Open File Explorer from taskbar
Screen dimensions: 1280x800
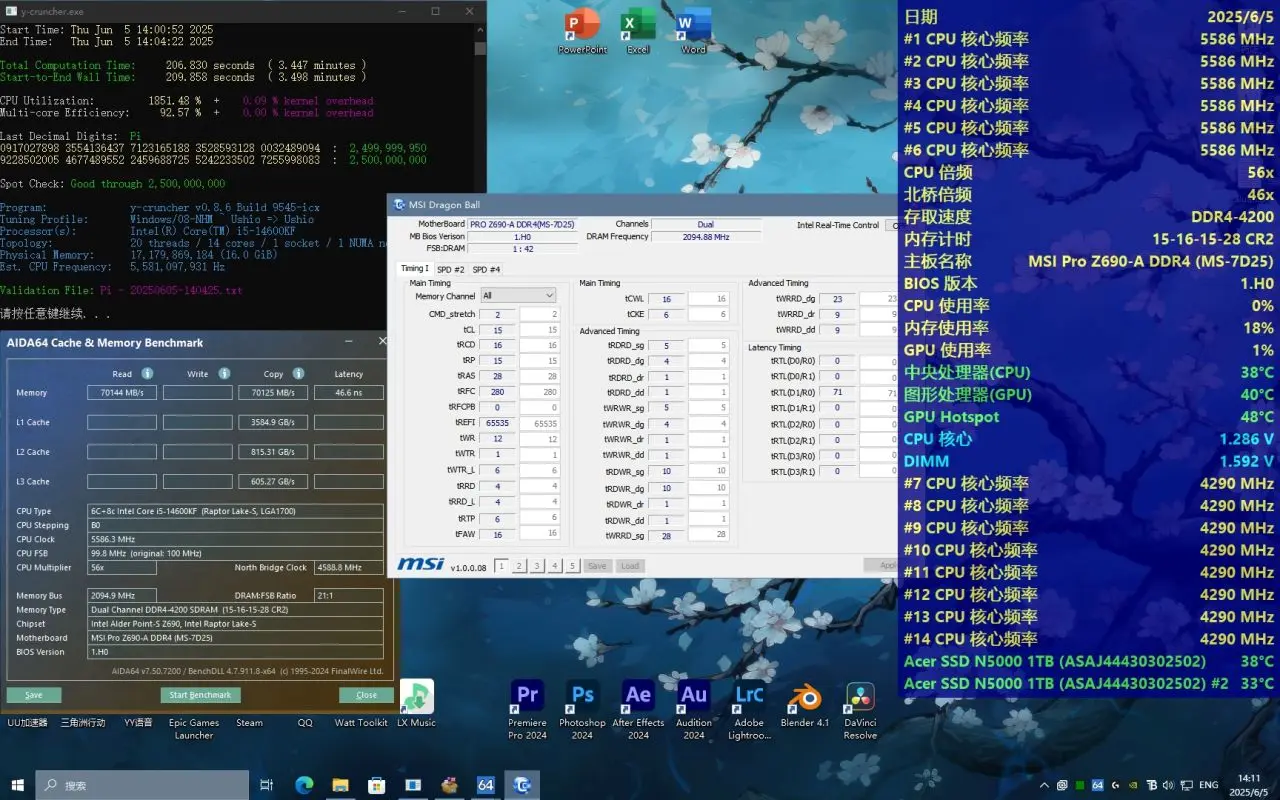click(x=340, y=785)
